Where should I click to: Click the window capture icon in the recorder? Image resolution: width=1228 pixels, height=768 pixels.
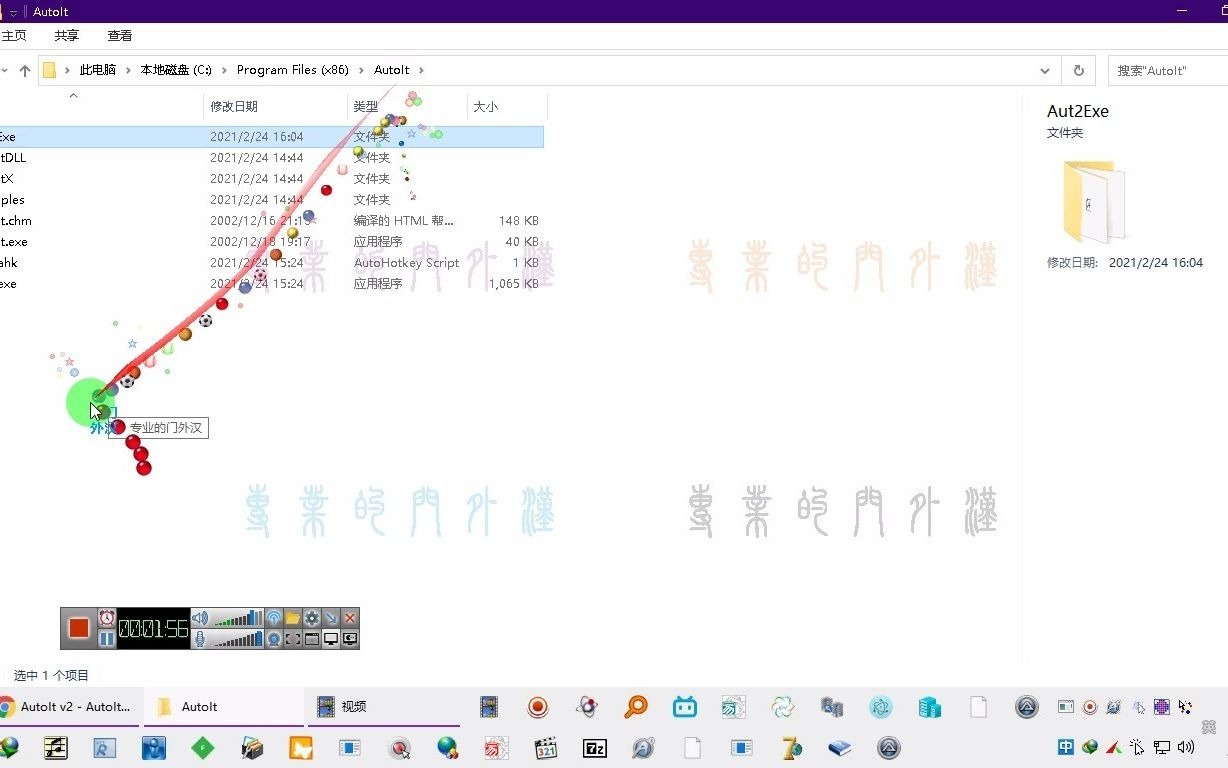tap(312, 639)
